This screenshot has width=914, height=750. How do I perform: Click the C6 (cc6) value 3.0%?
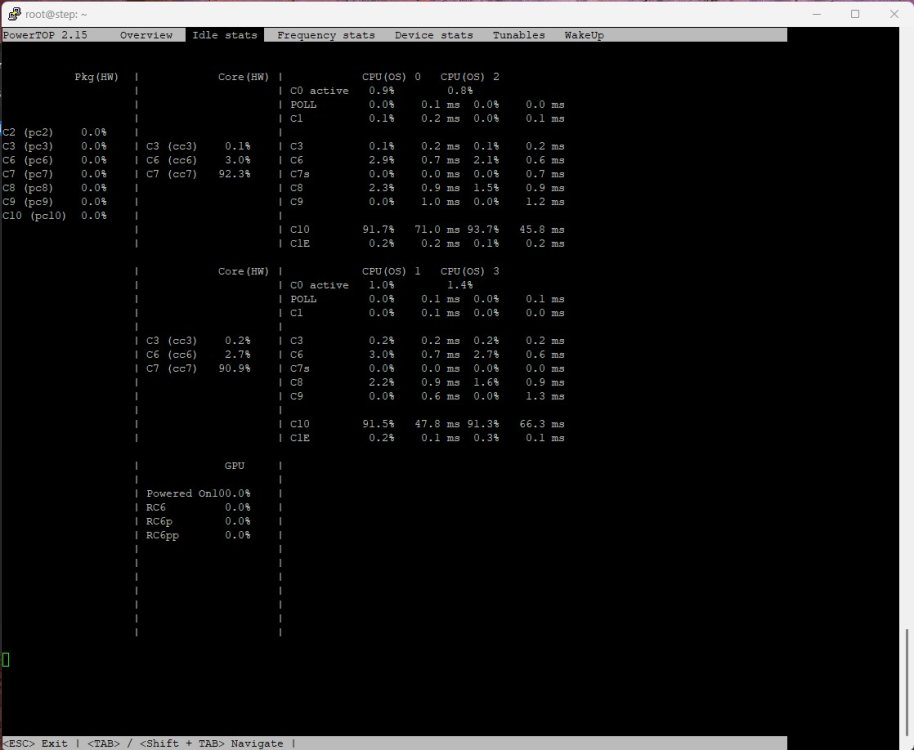(238, 160)
